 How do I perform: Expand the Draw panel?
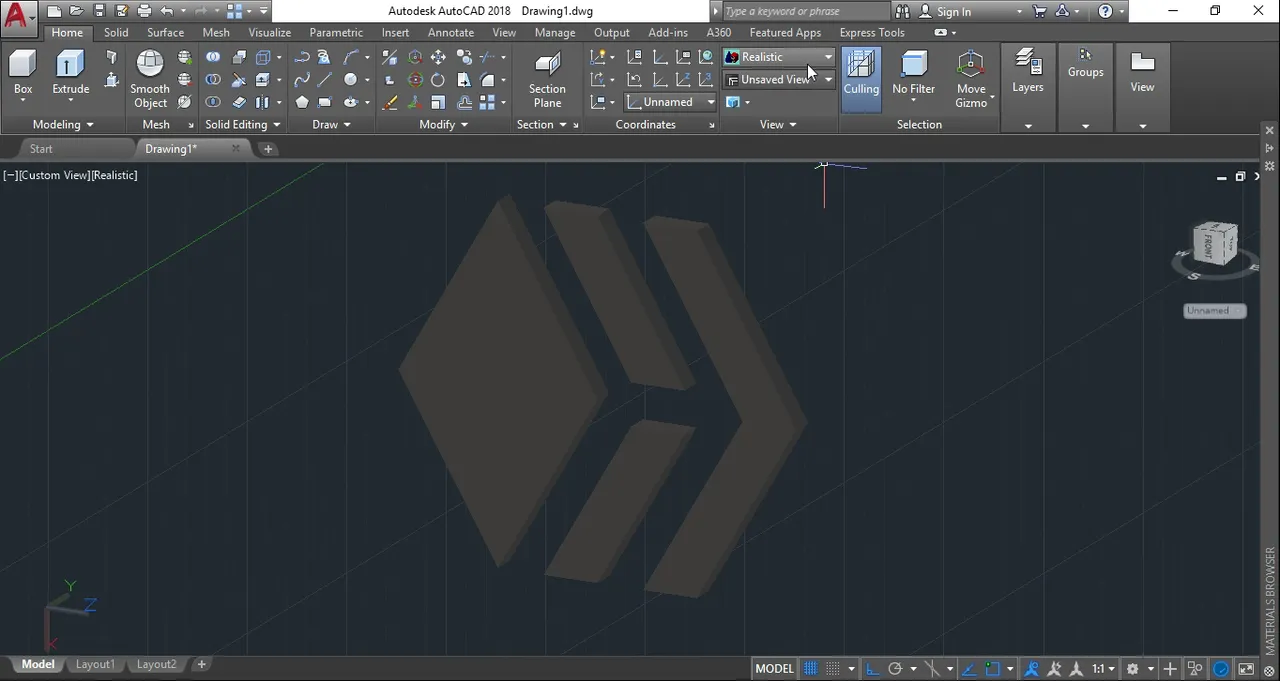(331, 125)
